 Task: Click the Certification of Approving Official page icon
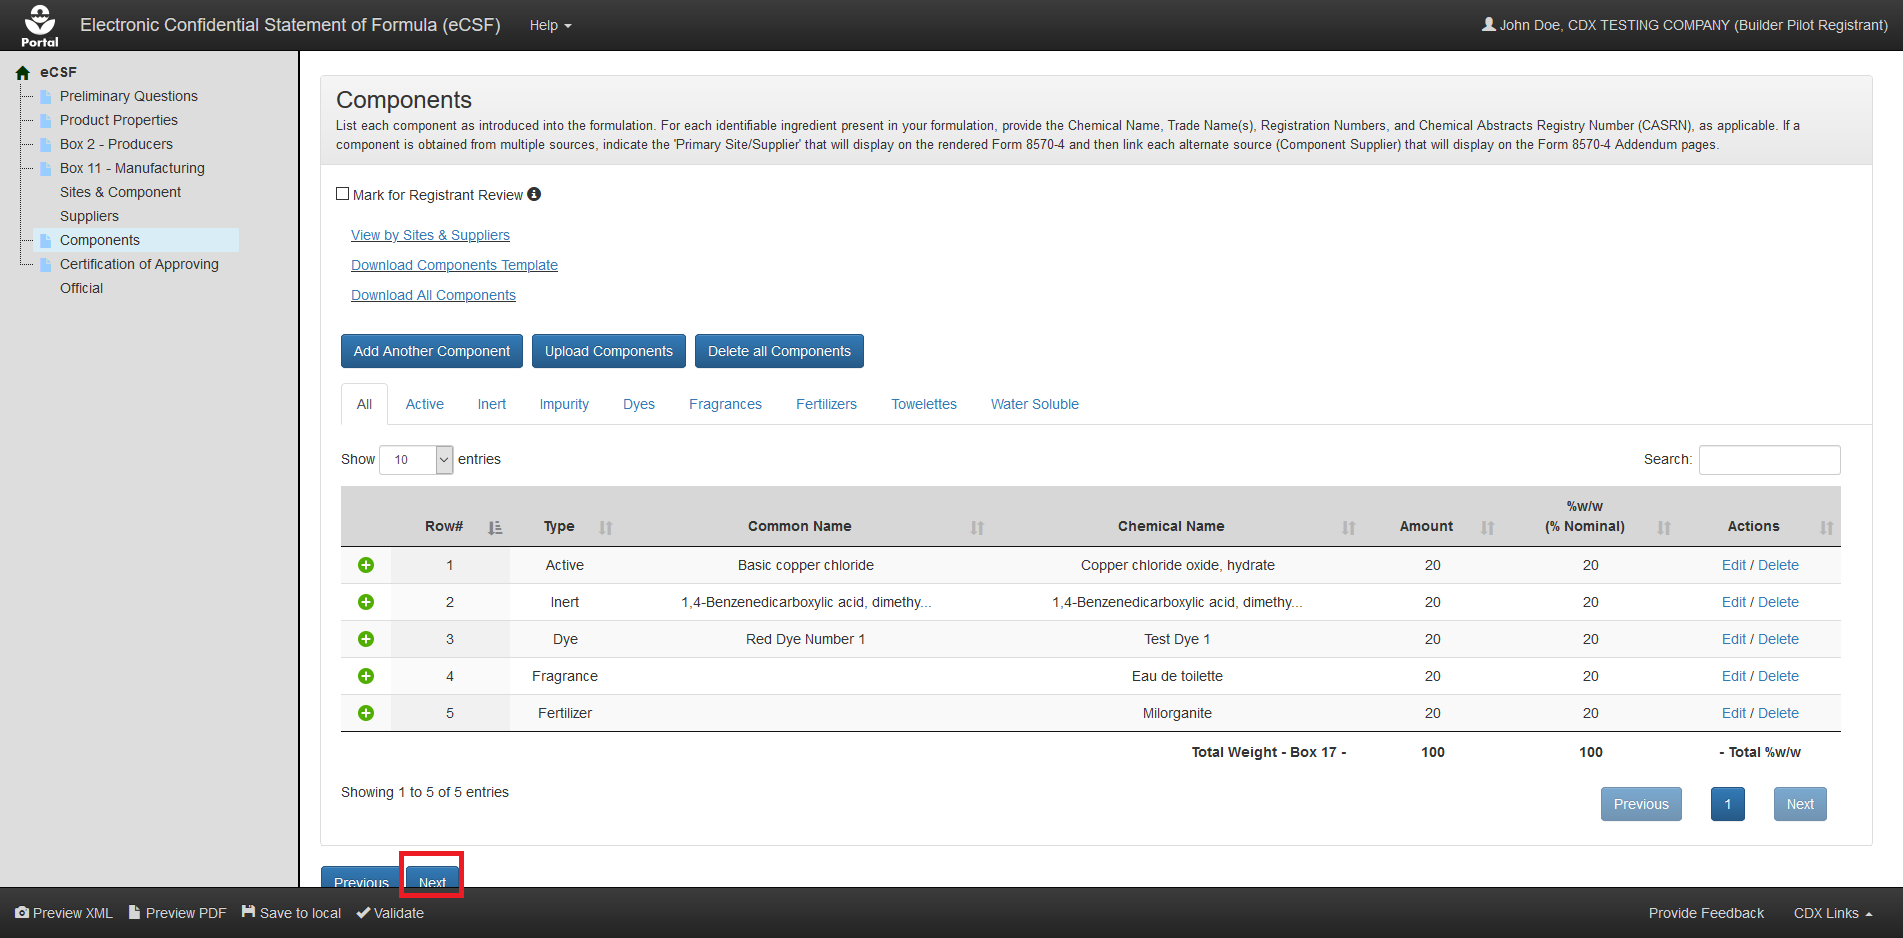point(46,264)
